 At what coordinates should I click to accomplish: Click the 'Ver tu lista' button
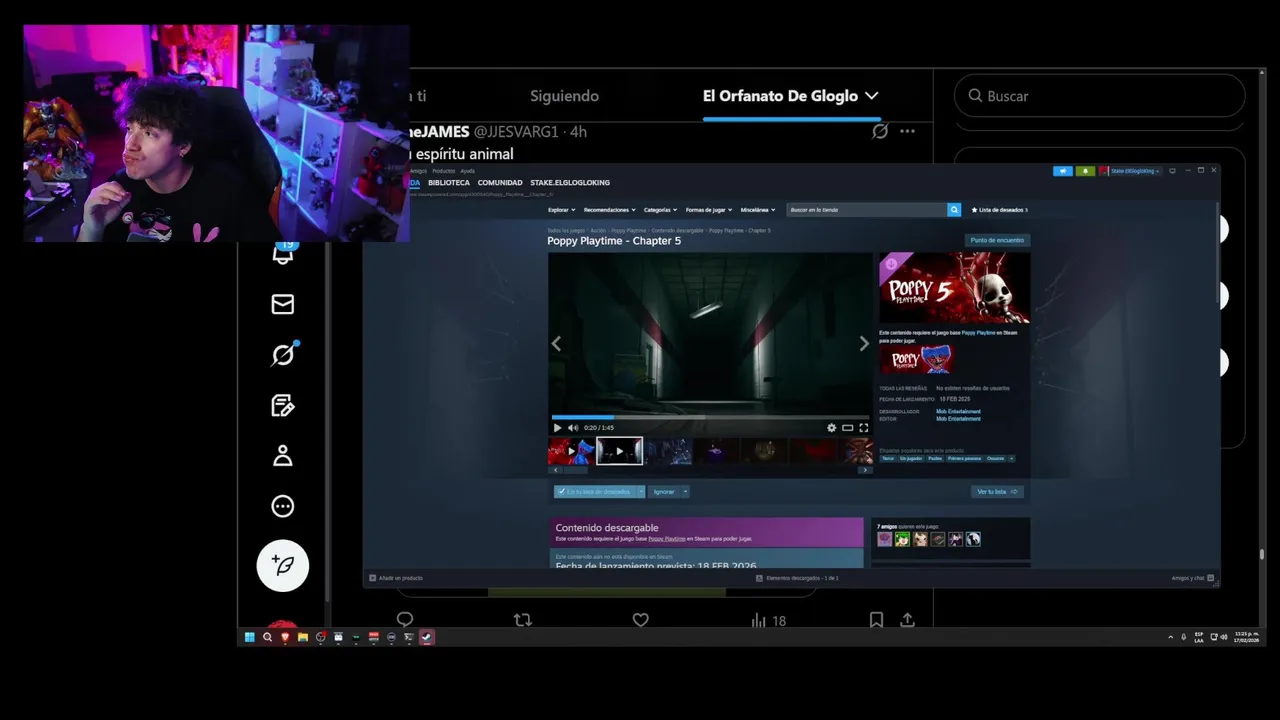pos(997,492)
